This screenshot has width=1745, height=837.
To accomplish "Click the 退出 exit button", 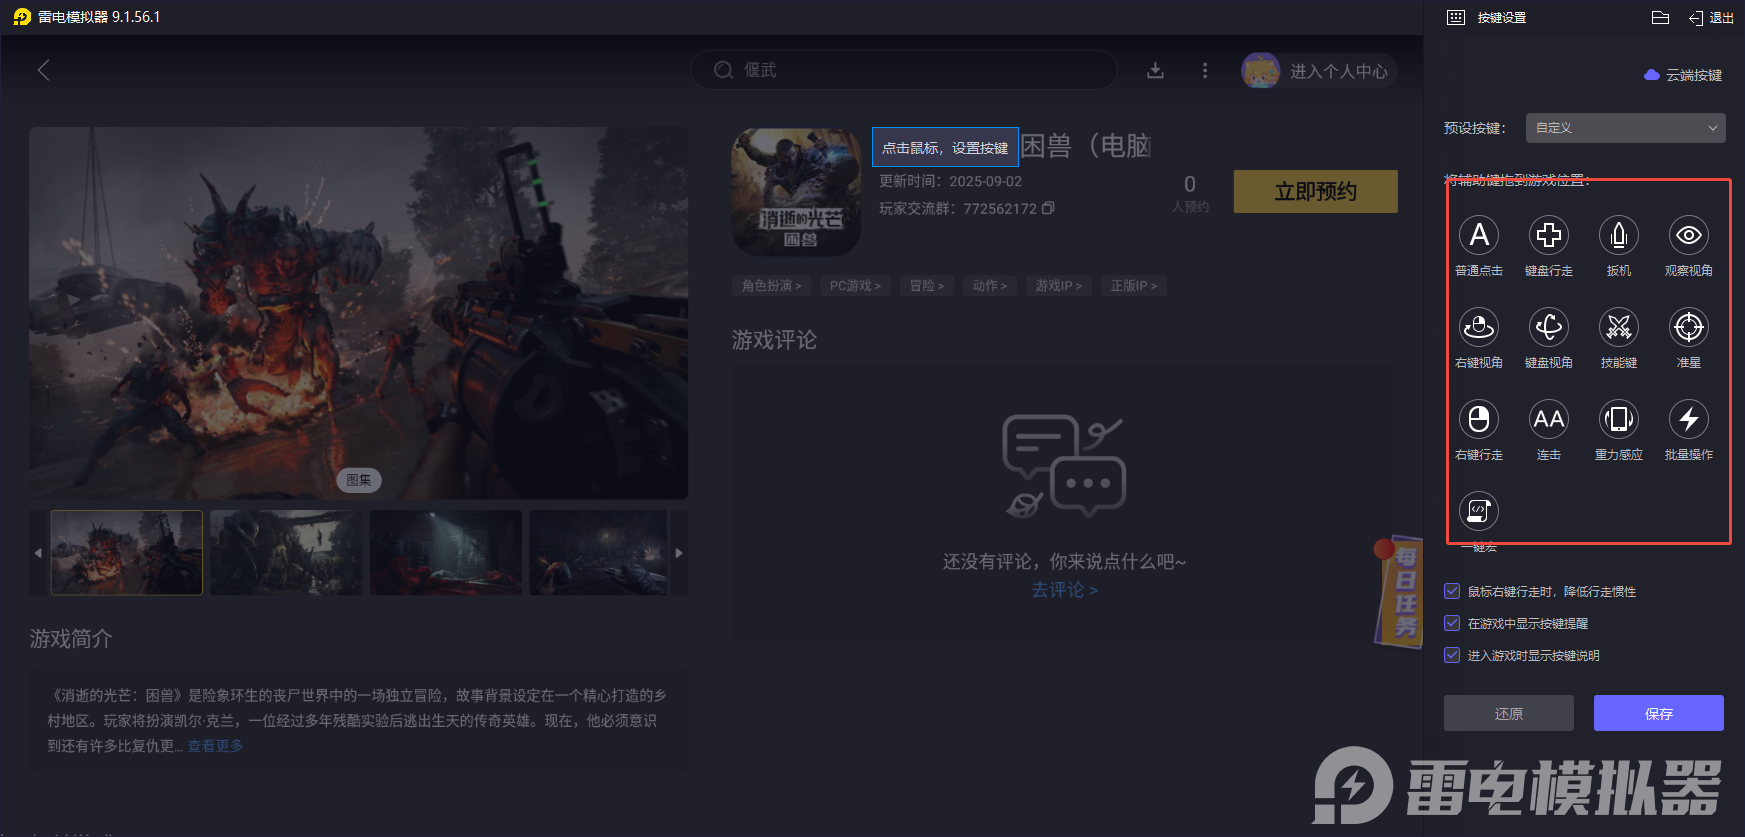I will (x=1711, y=17).
